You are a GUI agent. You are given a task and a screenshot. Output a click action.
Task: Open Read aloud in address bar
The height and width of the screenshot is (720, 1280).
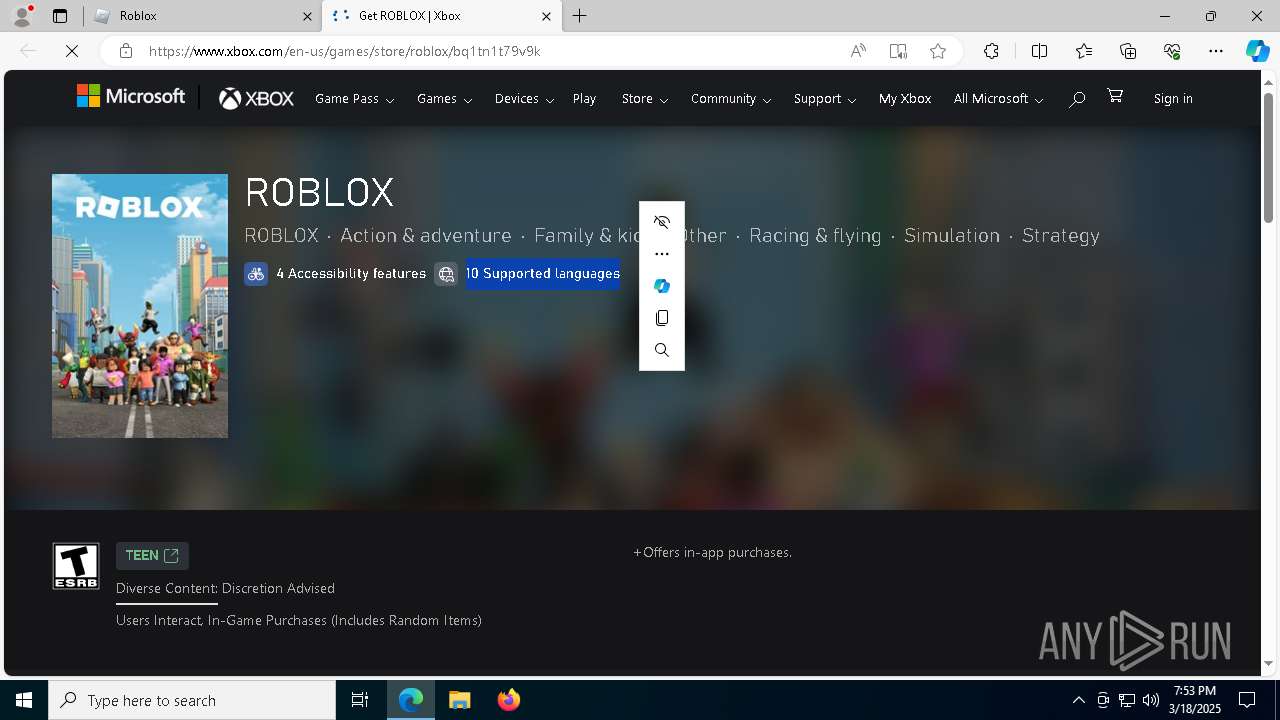858,51
